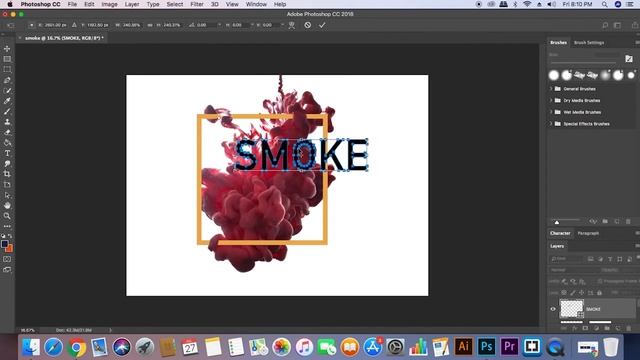The height and width of the screenshot is (360, 640).
Task: Open the Filter menu
Action: [x=197, y=4]
